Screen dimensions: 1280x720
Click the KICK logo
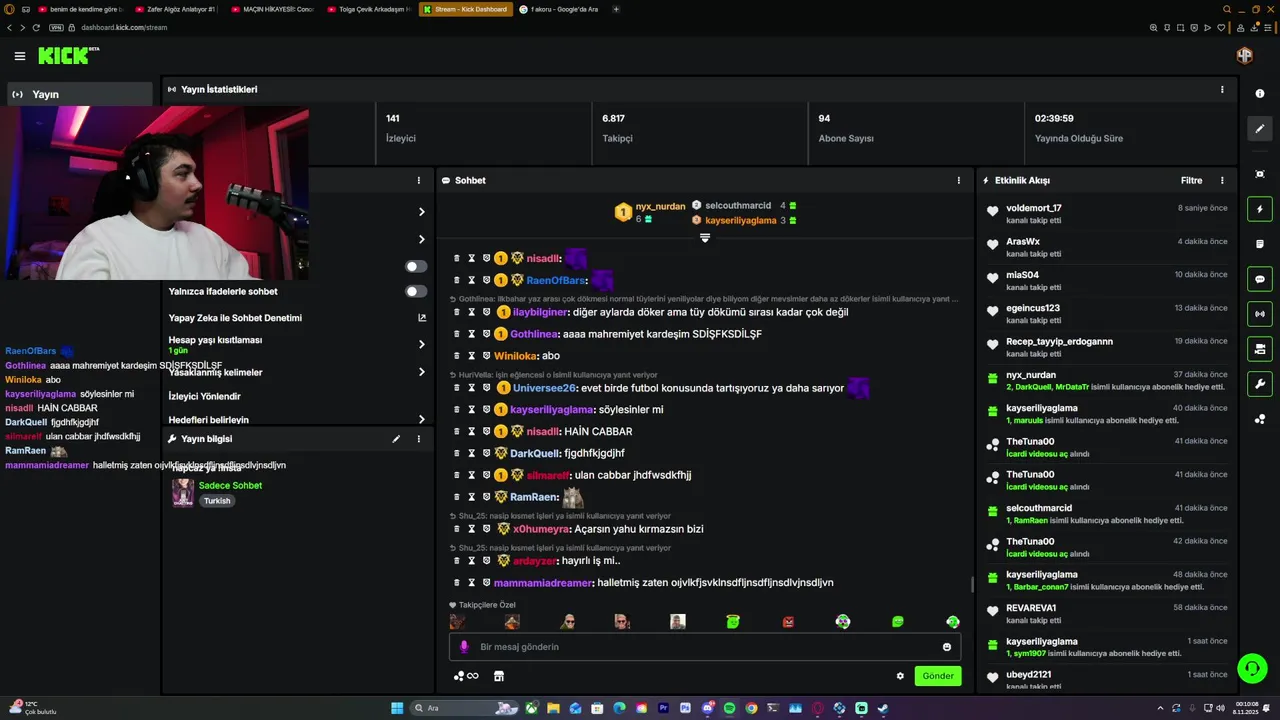69,56
